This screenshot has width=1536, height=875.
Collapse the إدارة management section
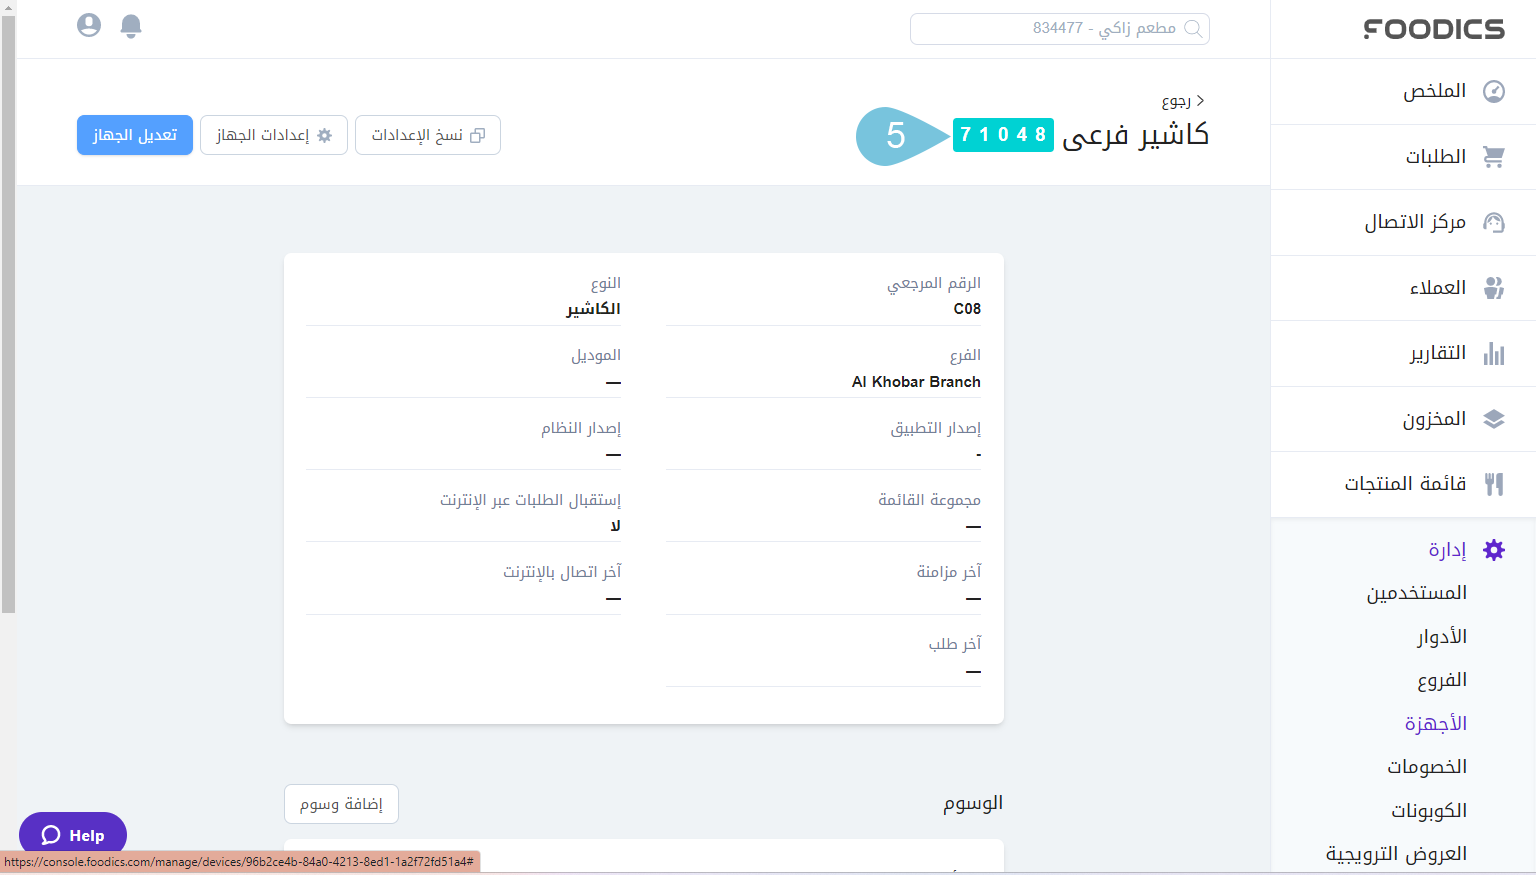(x=1447, y=550)
